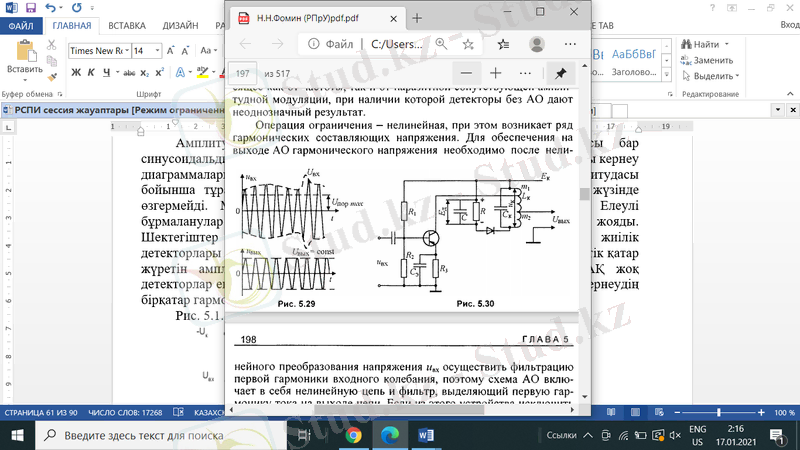Viewport: 800px width, 450px height.
Task: Click the Cut scissors icon
Action: pos(52,44)
